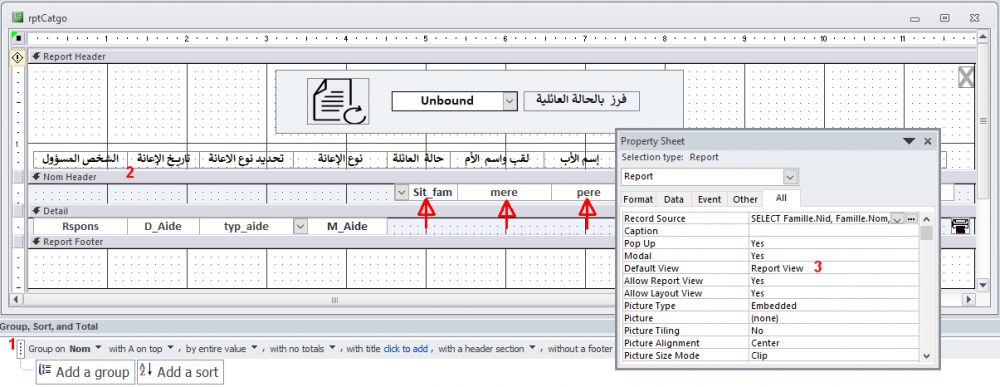Select the 'نوع الإعانة' header label

(340, 159)
